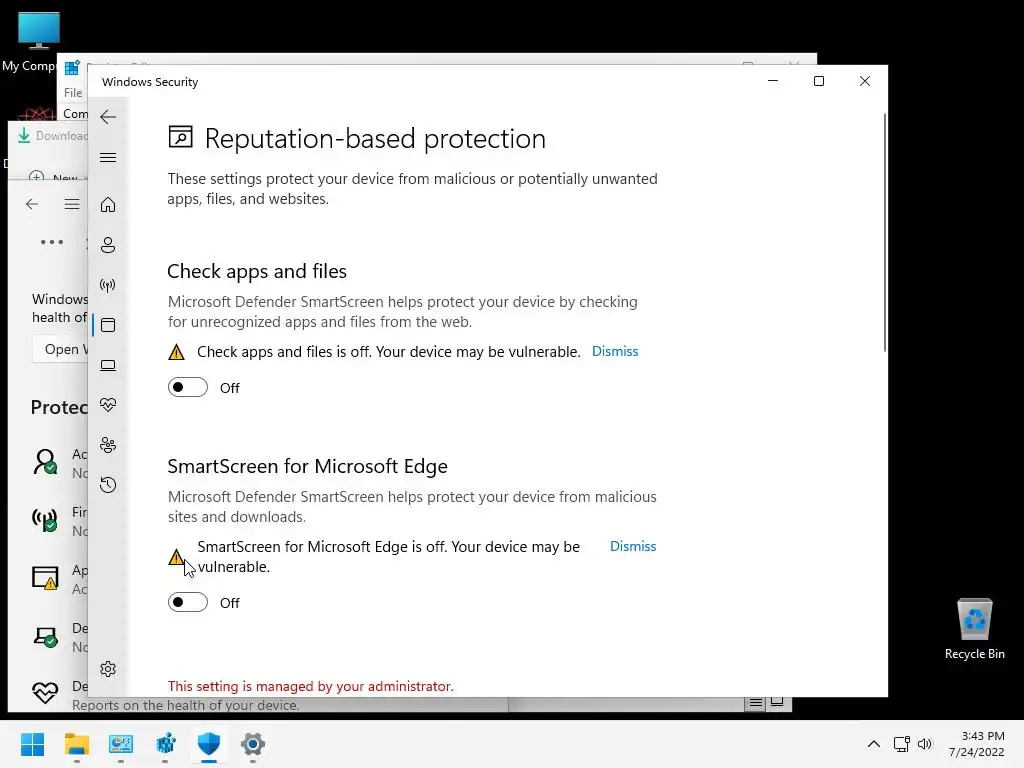Open the volume tray icon
This screenshot has width=1024, height=768.
coord(925,744)
